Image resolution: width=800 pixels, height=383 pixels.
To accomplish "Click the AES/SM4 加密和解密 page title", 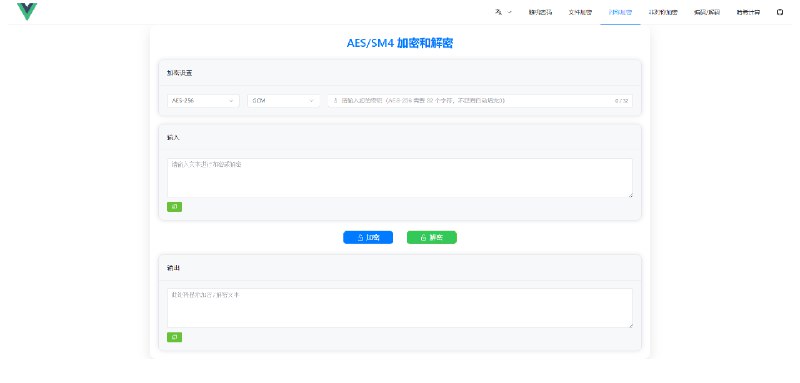I will point(400,43).
